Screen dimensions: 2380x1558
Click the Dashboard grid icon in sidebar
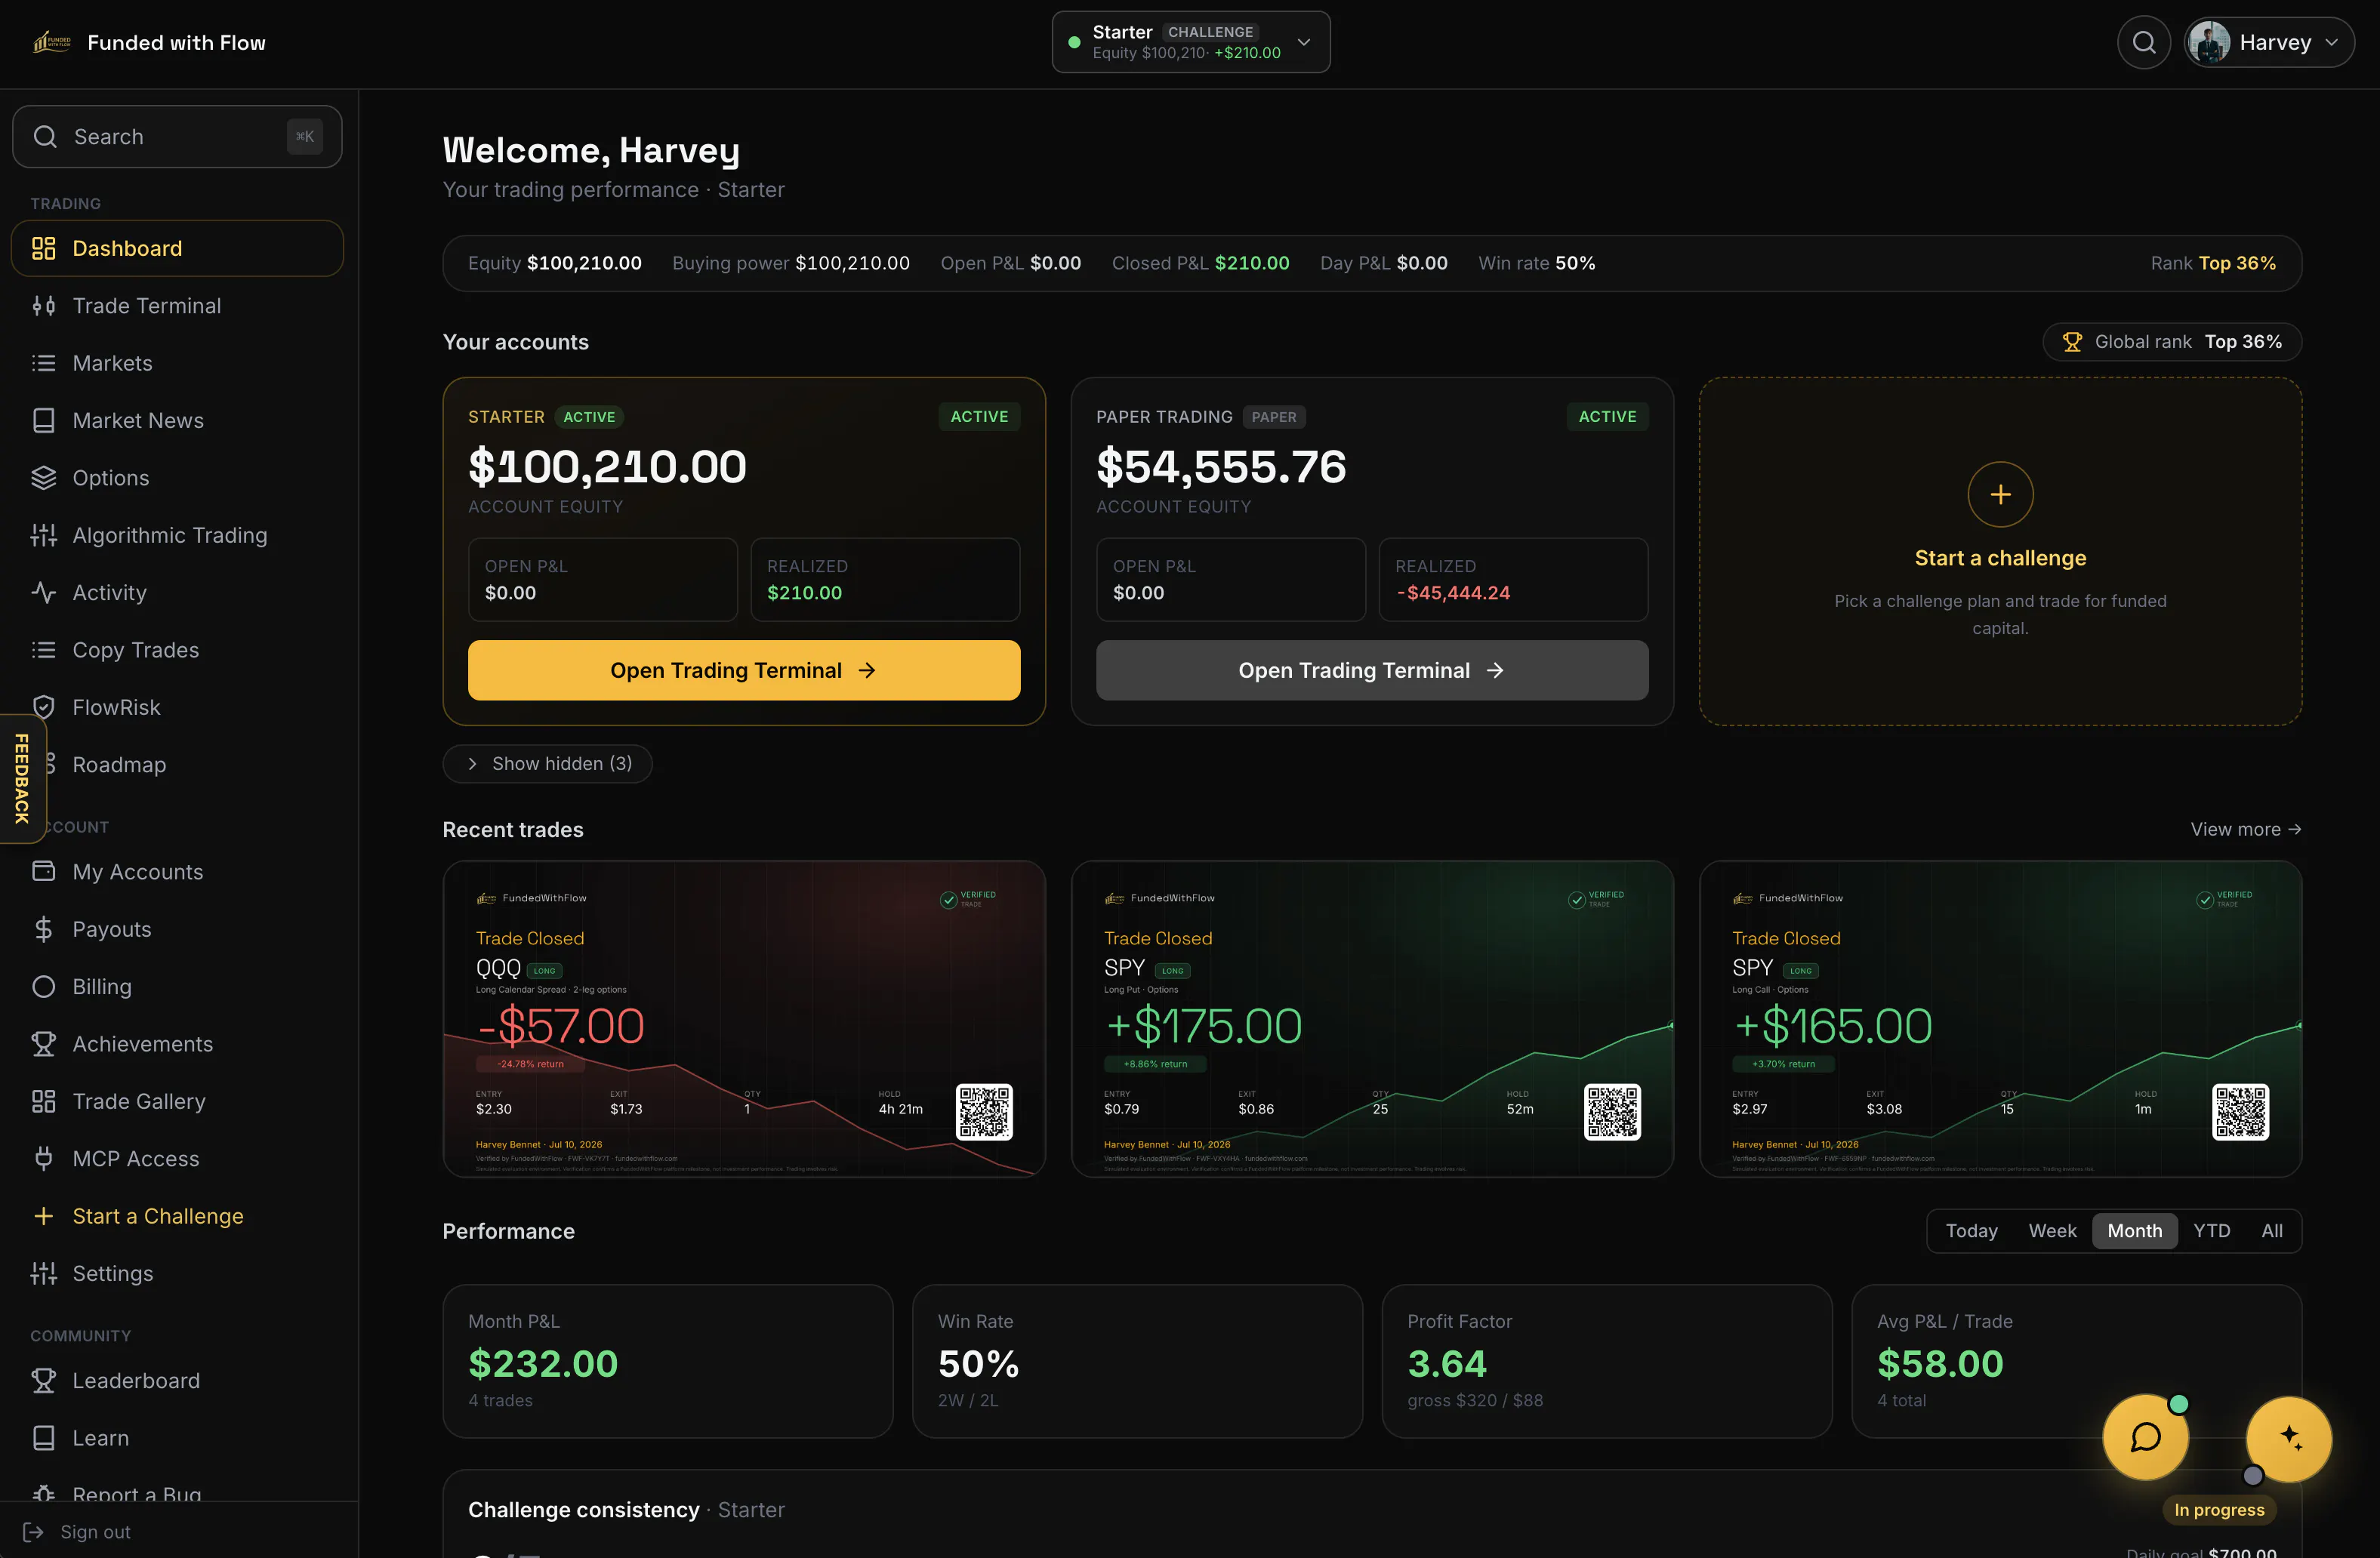pos(43,248)
